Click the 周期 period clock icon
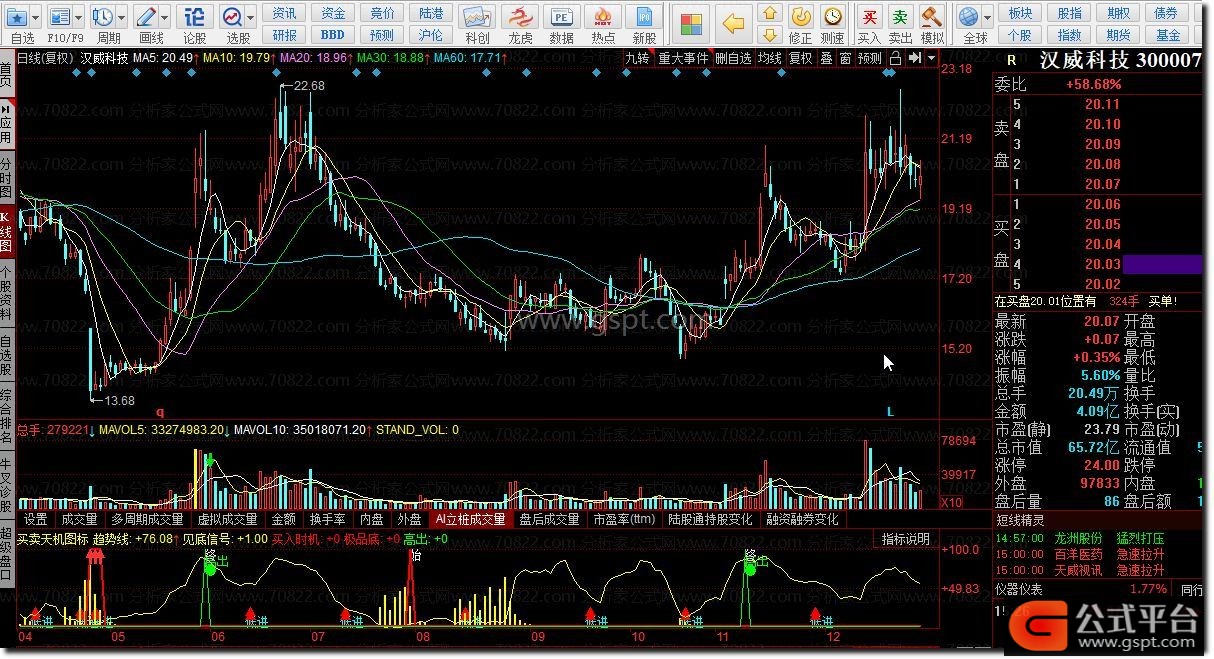Image resolution: width=1214 pixels, height=659 pixels. pos(103,16)
